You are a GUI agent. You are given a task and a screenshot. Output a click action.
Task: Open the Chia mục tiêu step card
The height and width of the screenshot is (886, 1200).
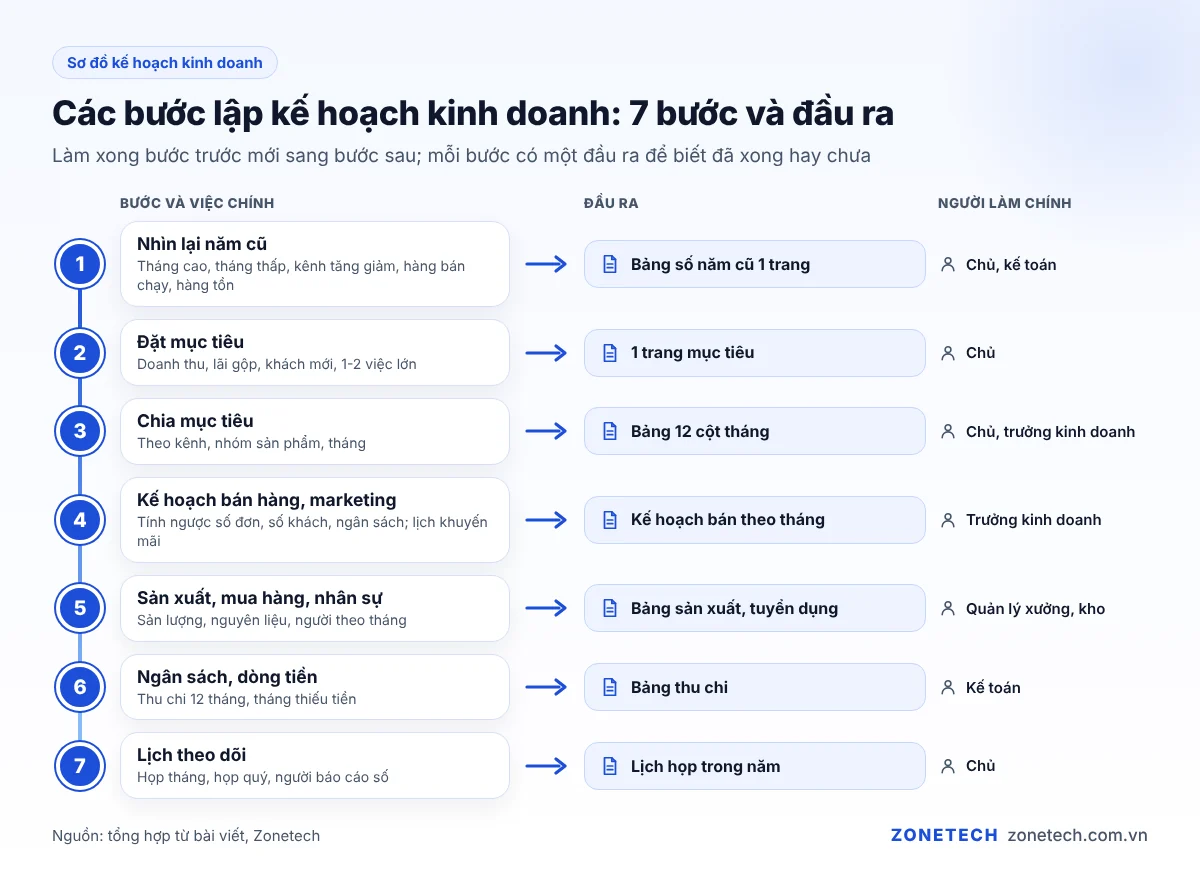pyautogui.click(x=315, y=432)
